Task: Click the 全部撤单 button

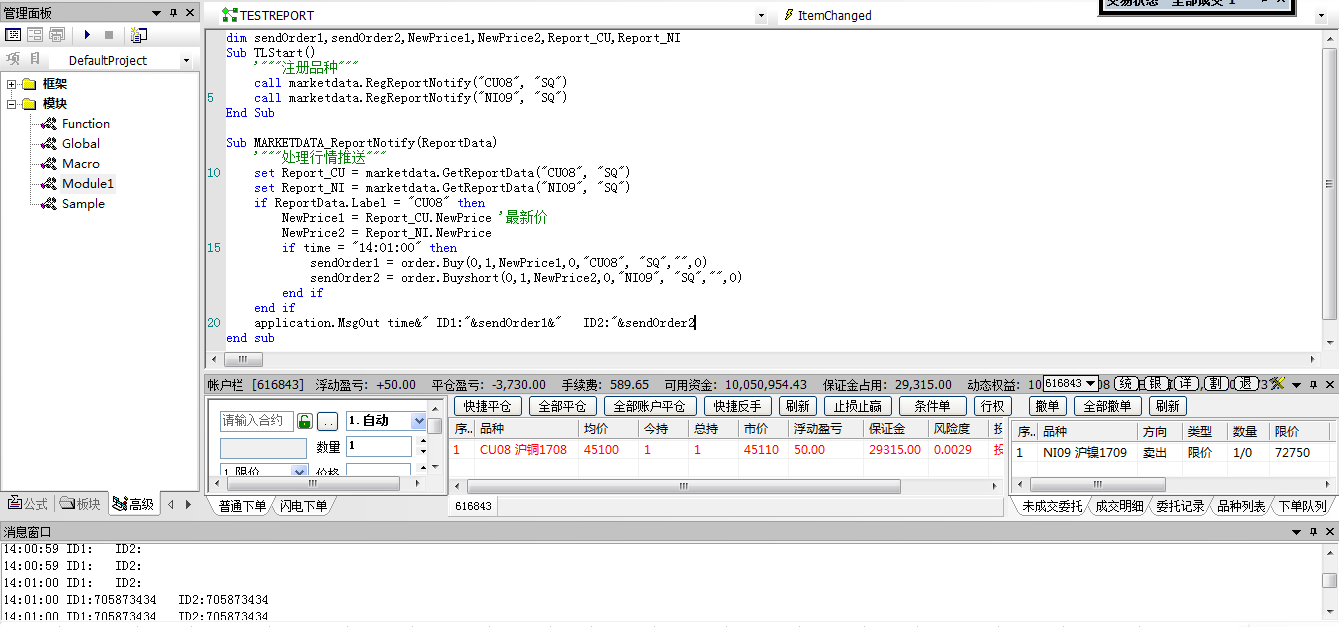Action: [x=1108, y=406]
